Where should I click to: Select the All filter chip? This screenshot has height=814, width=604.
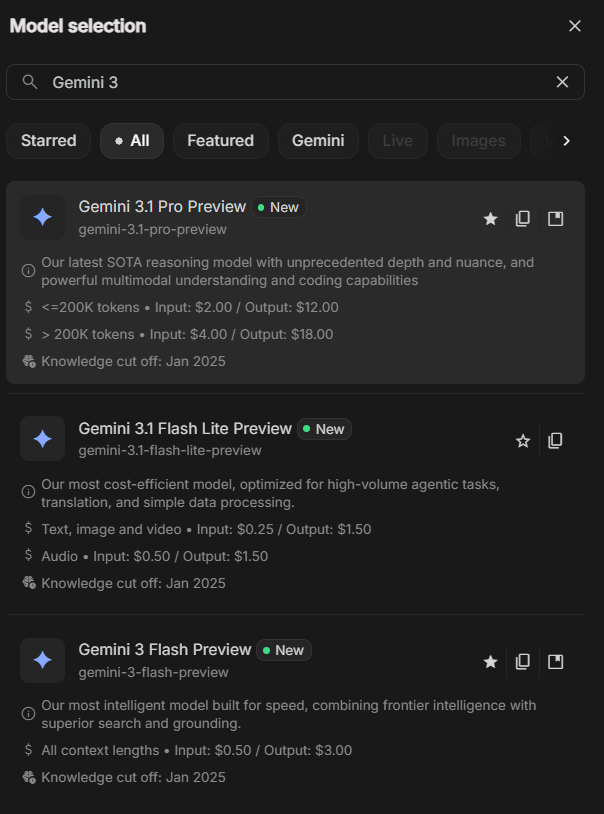tap(132, 141)
